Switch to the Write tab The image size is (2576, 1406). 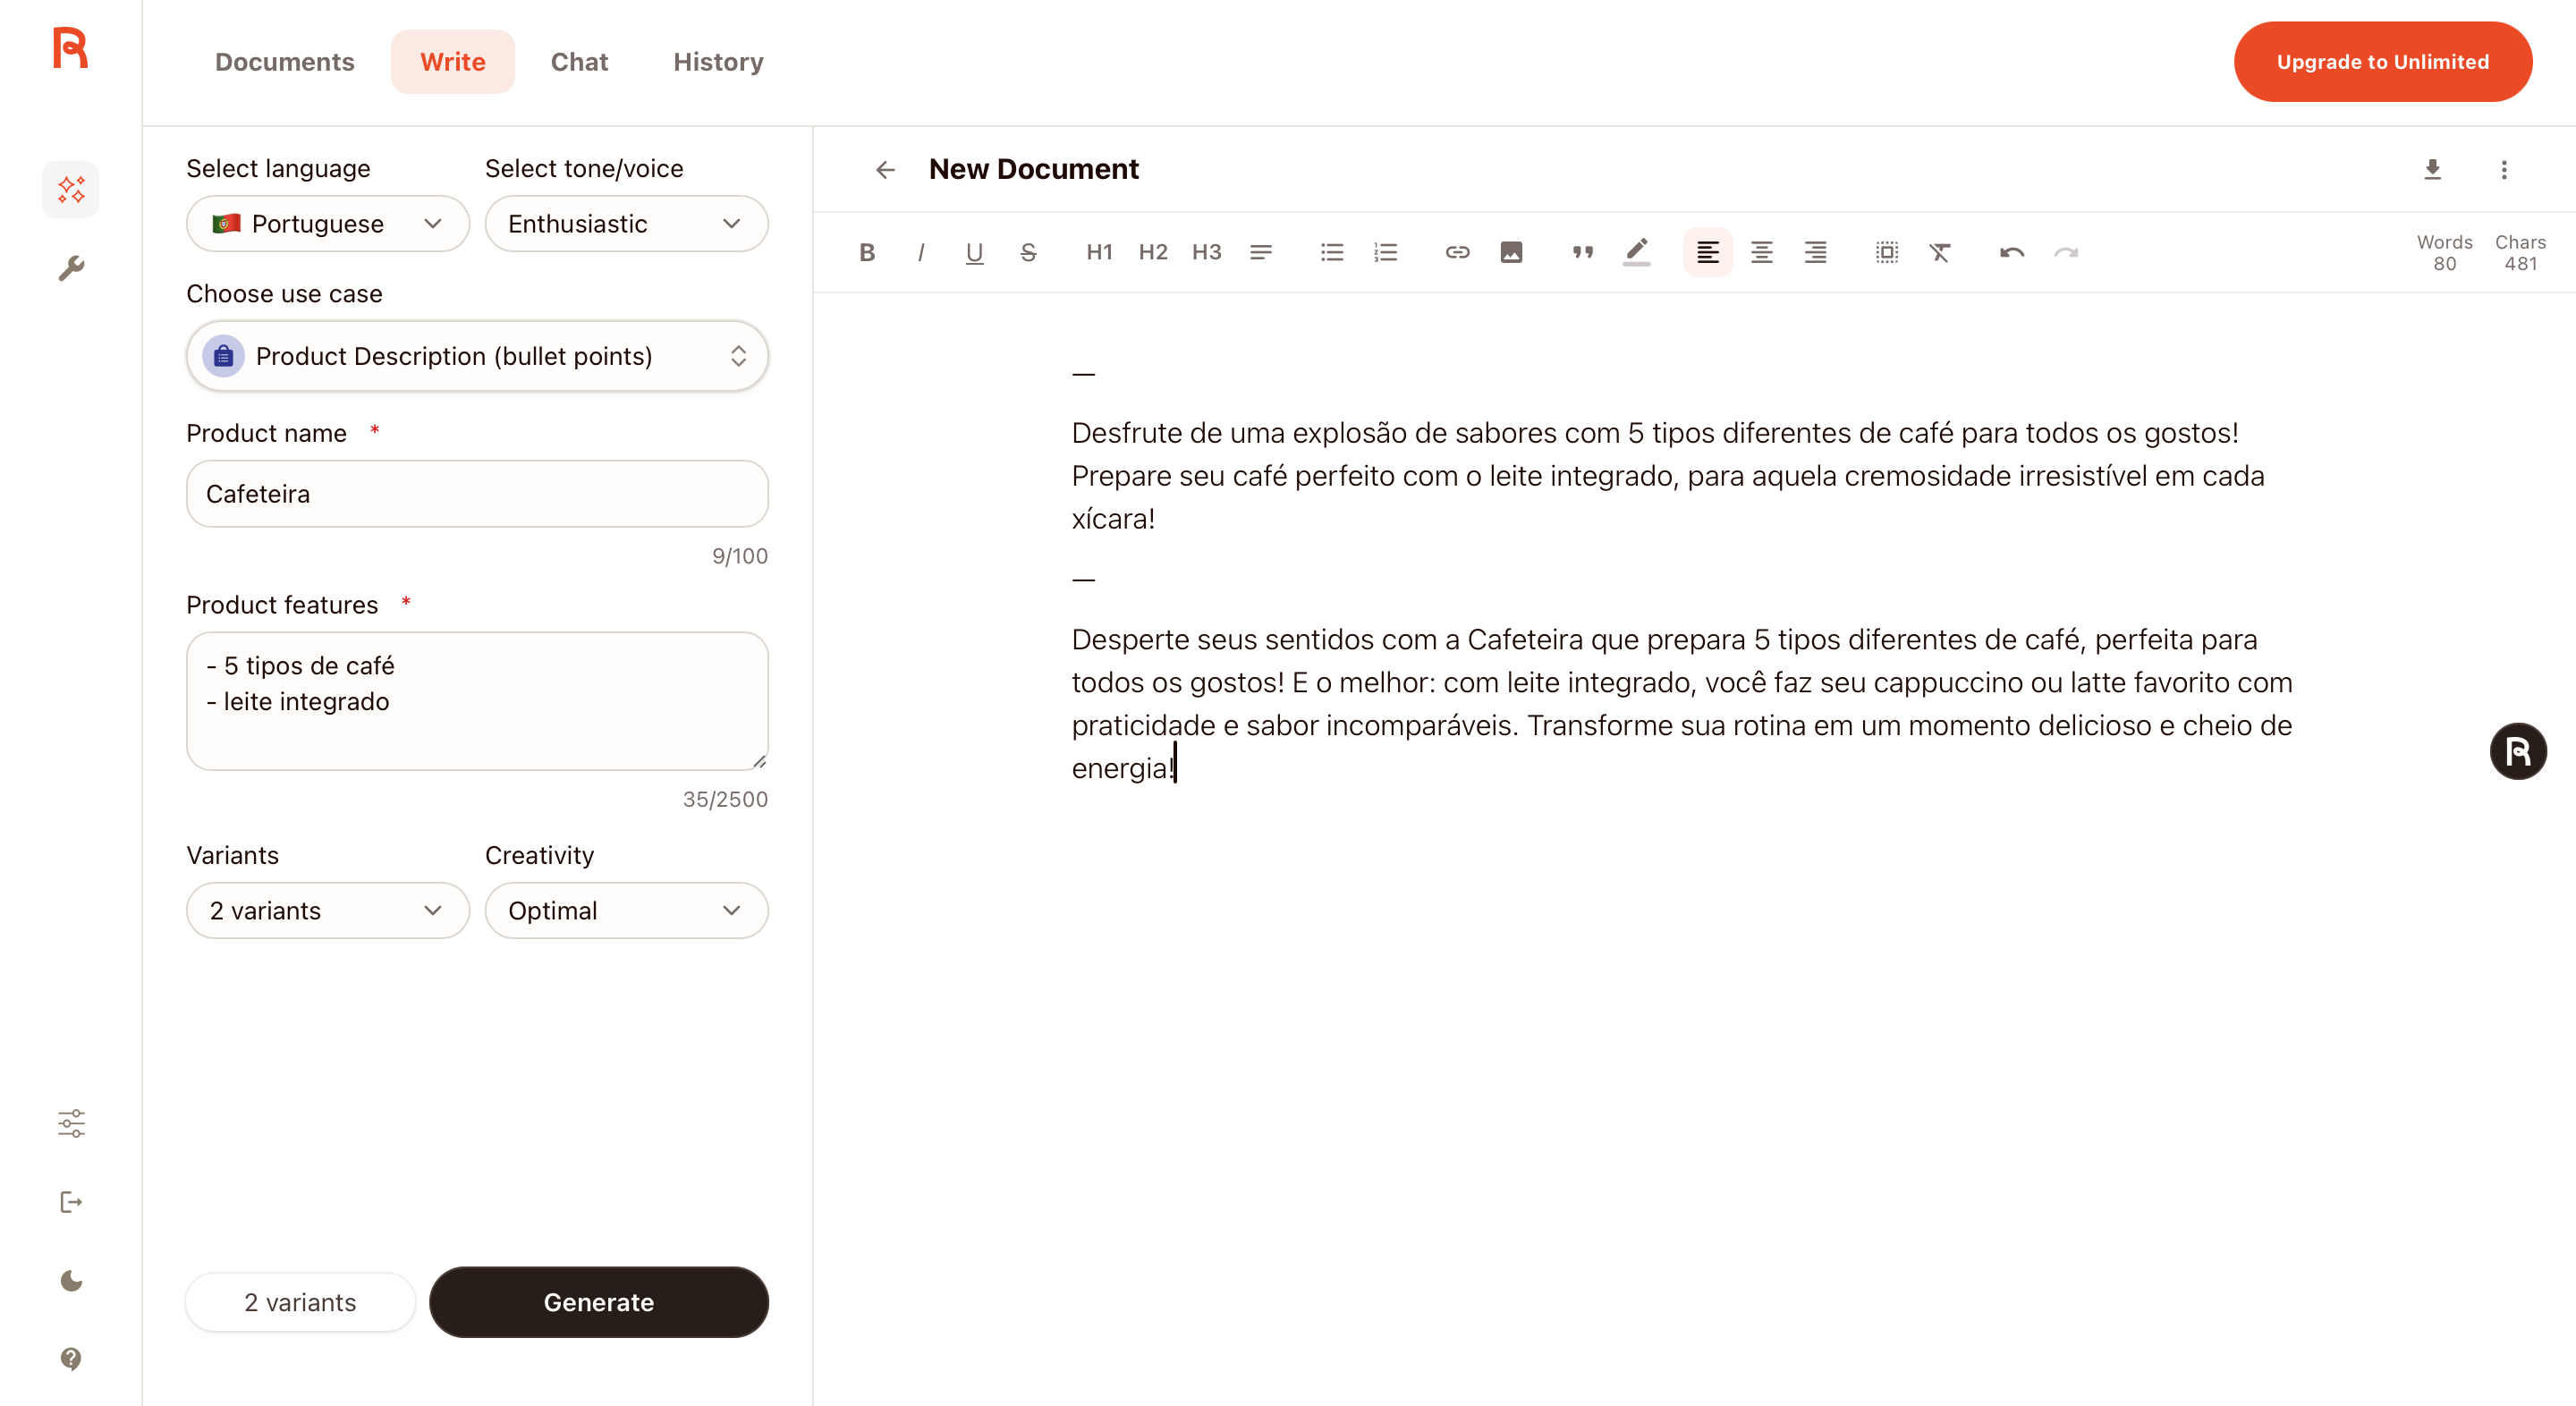[x=453, y=62]
